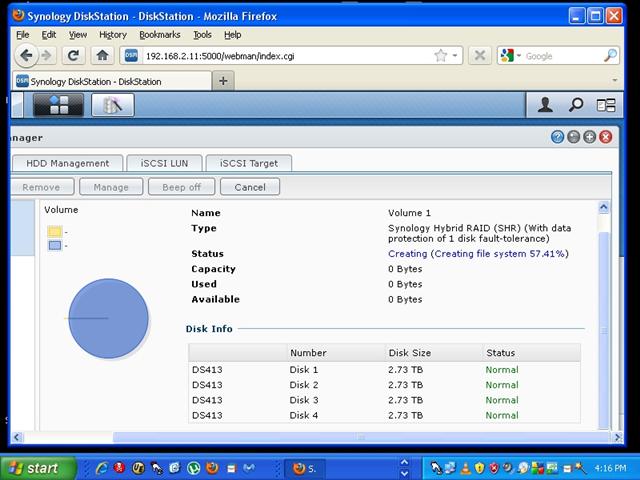Open the DSM user account icon
Screen dimensions: 640x480
click(545, 105)
